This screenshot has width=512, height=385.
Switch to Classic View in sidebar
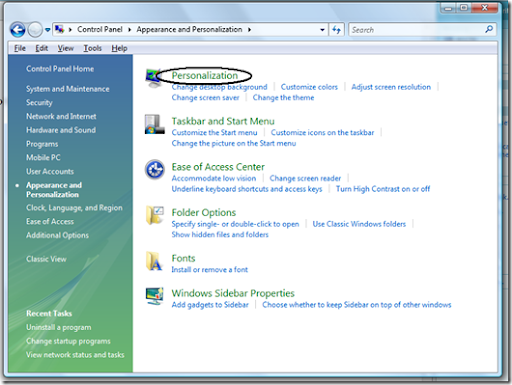(x=46, y=259)
